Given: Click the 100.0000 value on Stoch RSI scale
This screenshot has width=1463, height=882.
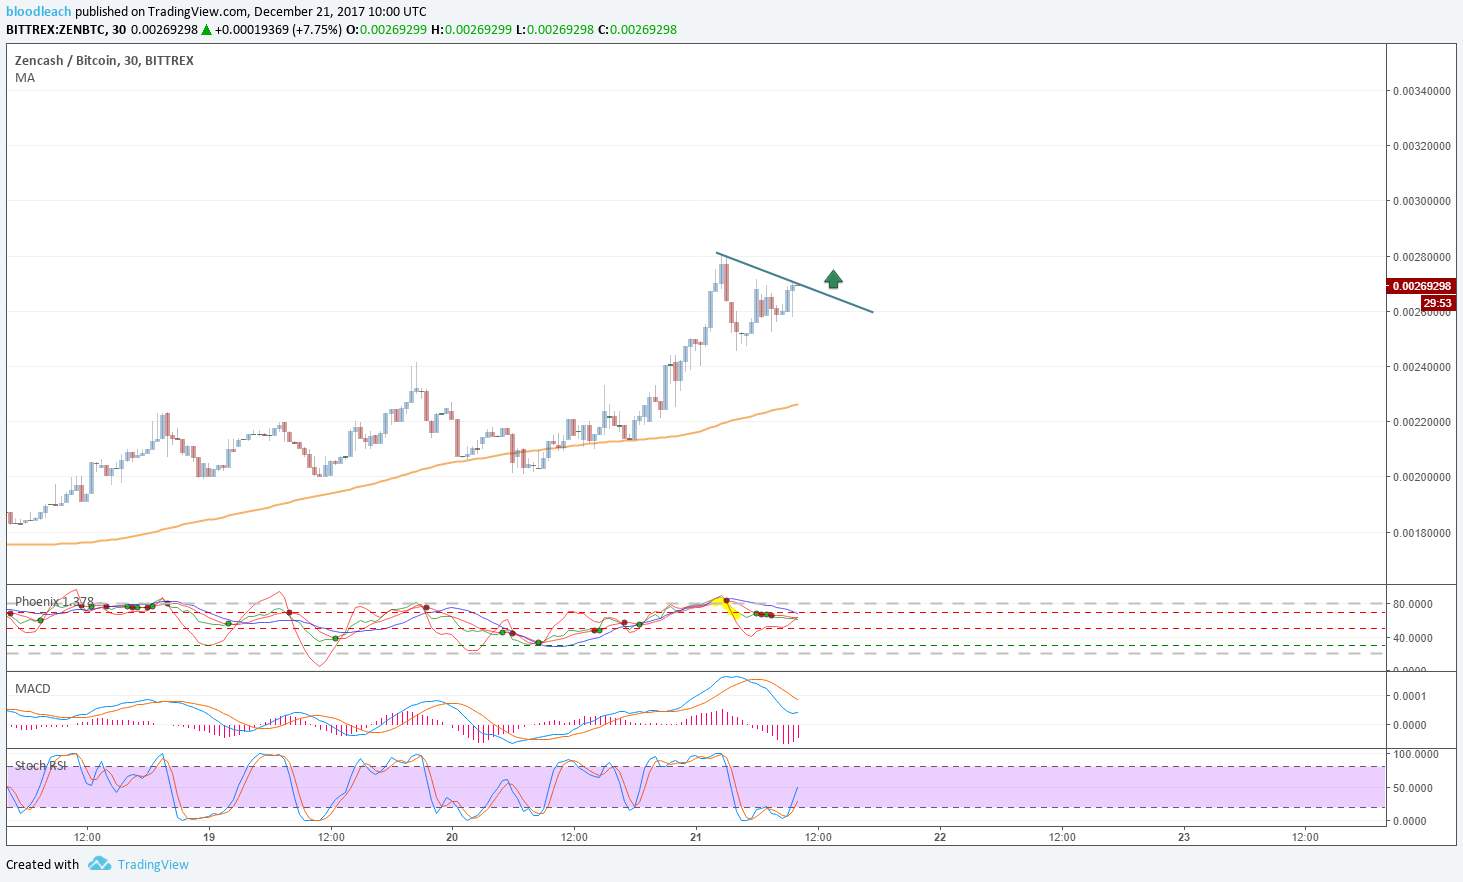Looking at the screenshot, I should [1415, 754].
